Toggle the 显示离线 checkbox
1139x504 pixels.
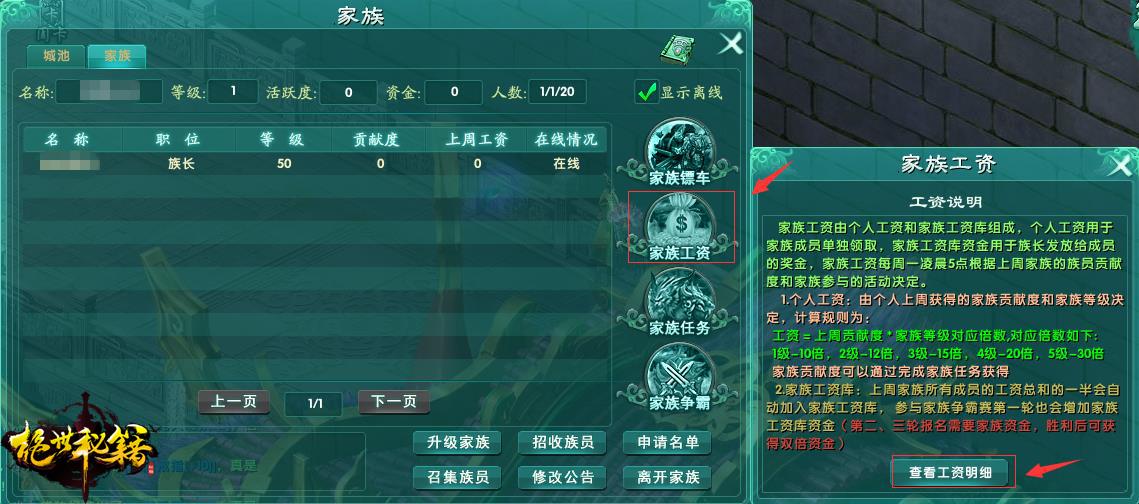(646, 92)
